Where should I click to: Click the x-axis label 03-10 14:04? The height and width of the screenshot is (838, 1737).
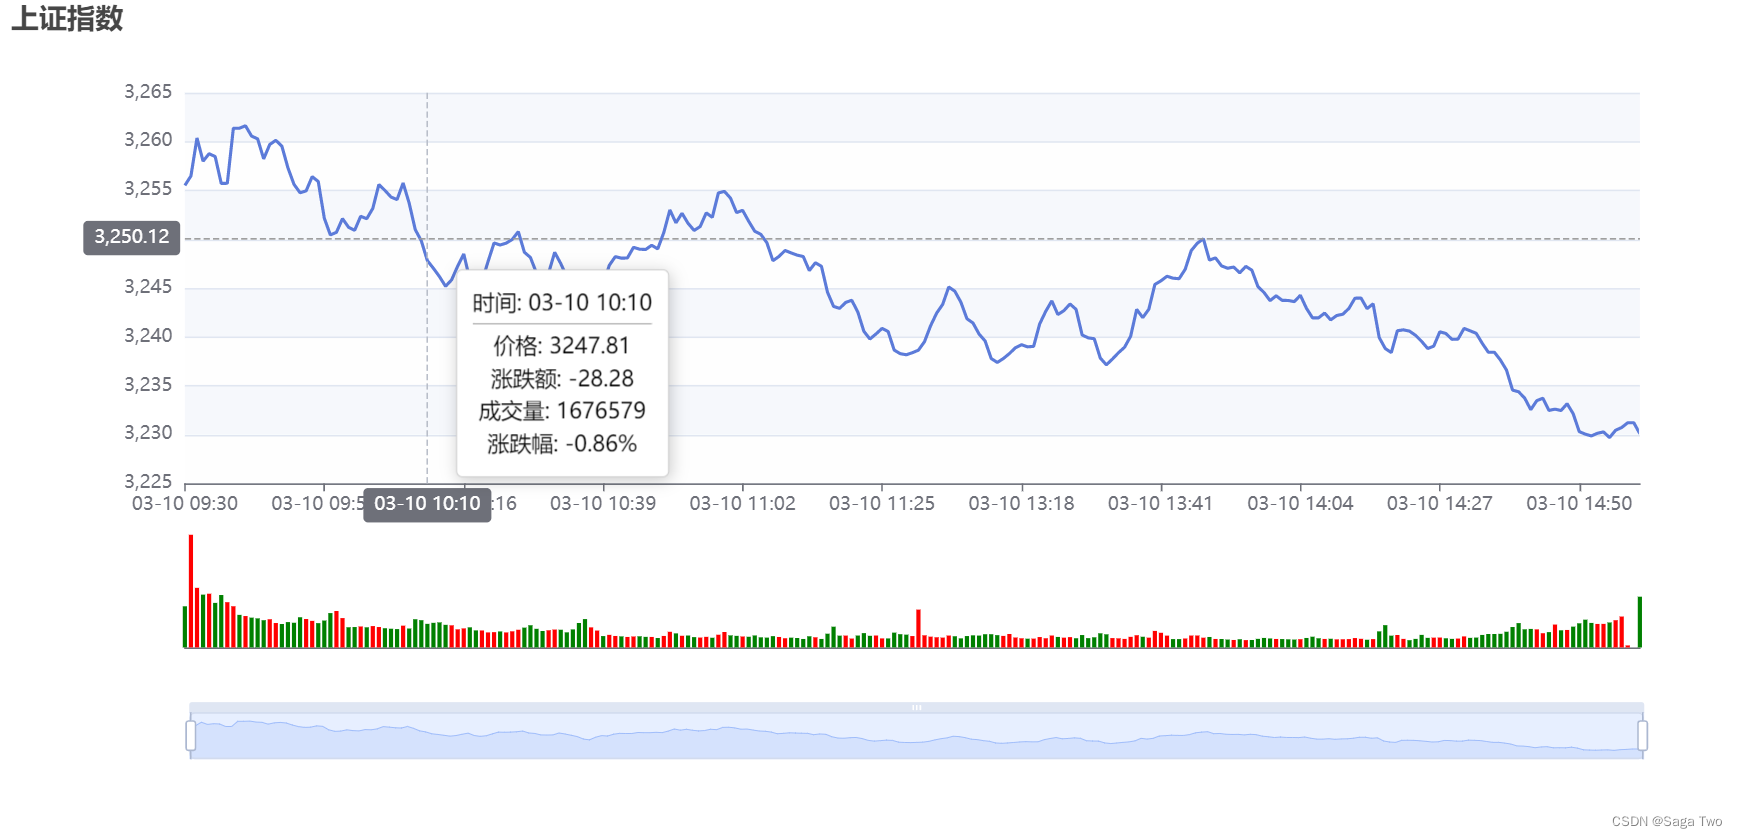click(x=1300, y=504)
